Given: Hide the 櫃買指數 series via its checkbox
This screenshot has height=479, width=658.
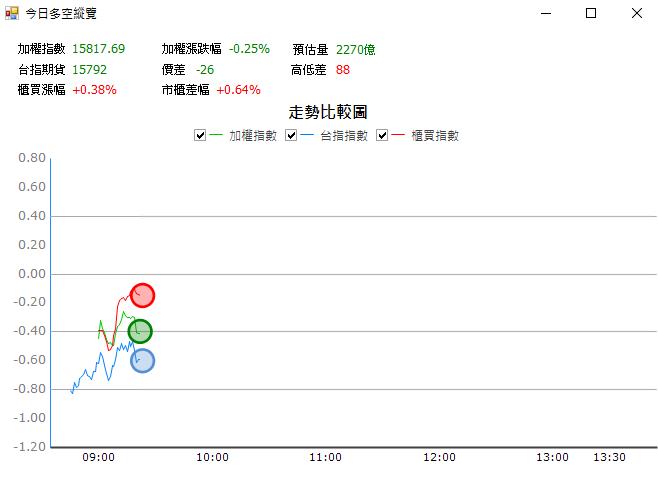Looking at the screenshot, I should [x=383, y=136].
